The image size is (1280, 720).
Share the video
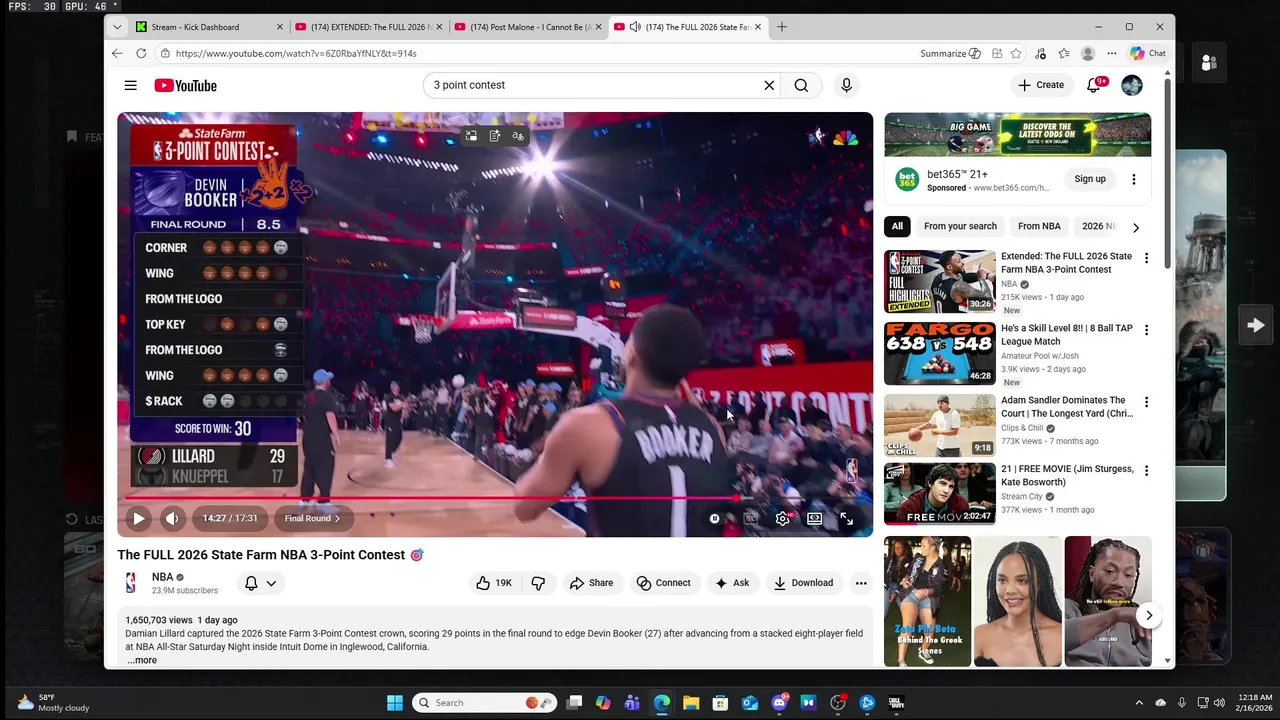pyautogui.click(x=591, y=583)
